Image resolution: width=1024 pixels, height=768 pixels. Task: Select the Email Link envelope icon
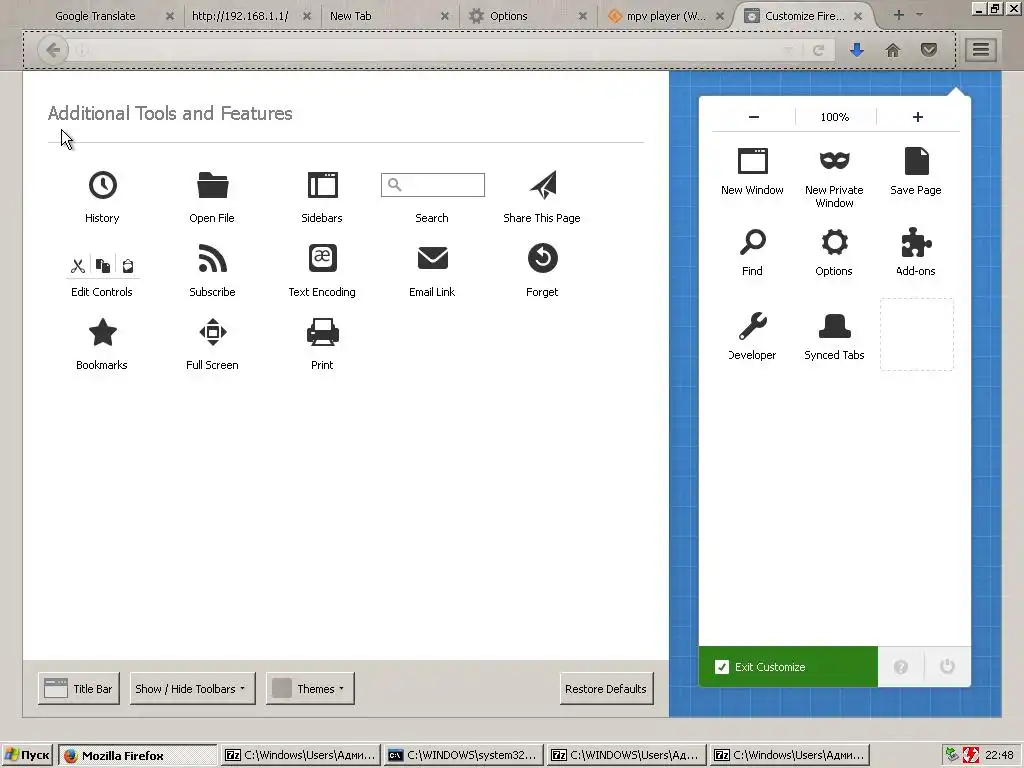click(x=432, y=258)
